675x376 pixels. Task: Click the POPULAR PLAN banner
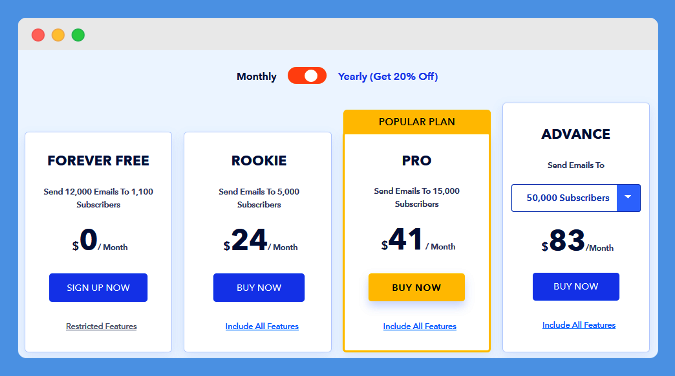coord(417,122)
